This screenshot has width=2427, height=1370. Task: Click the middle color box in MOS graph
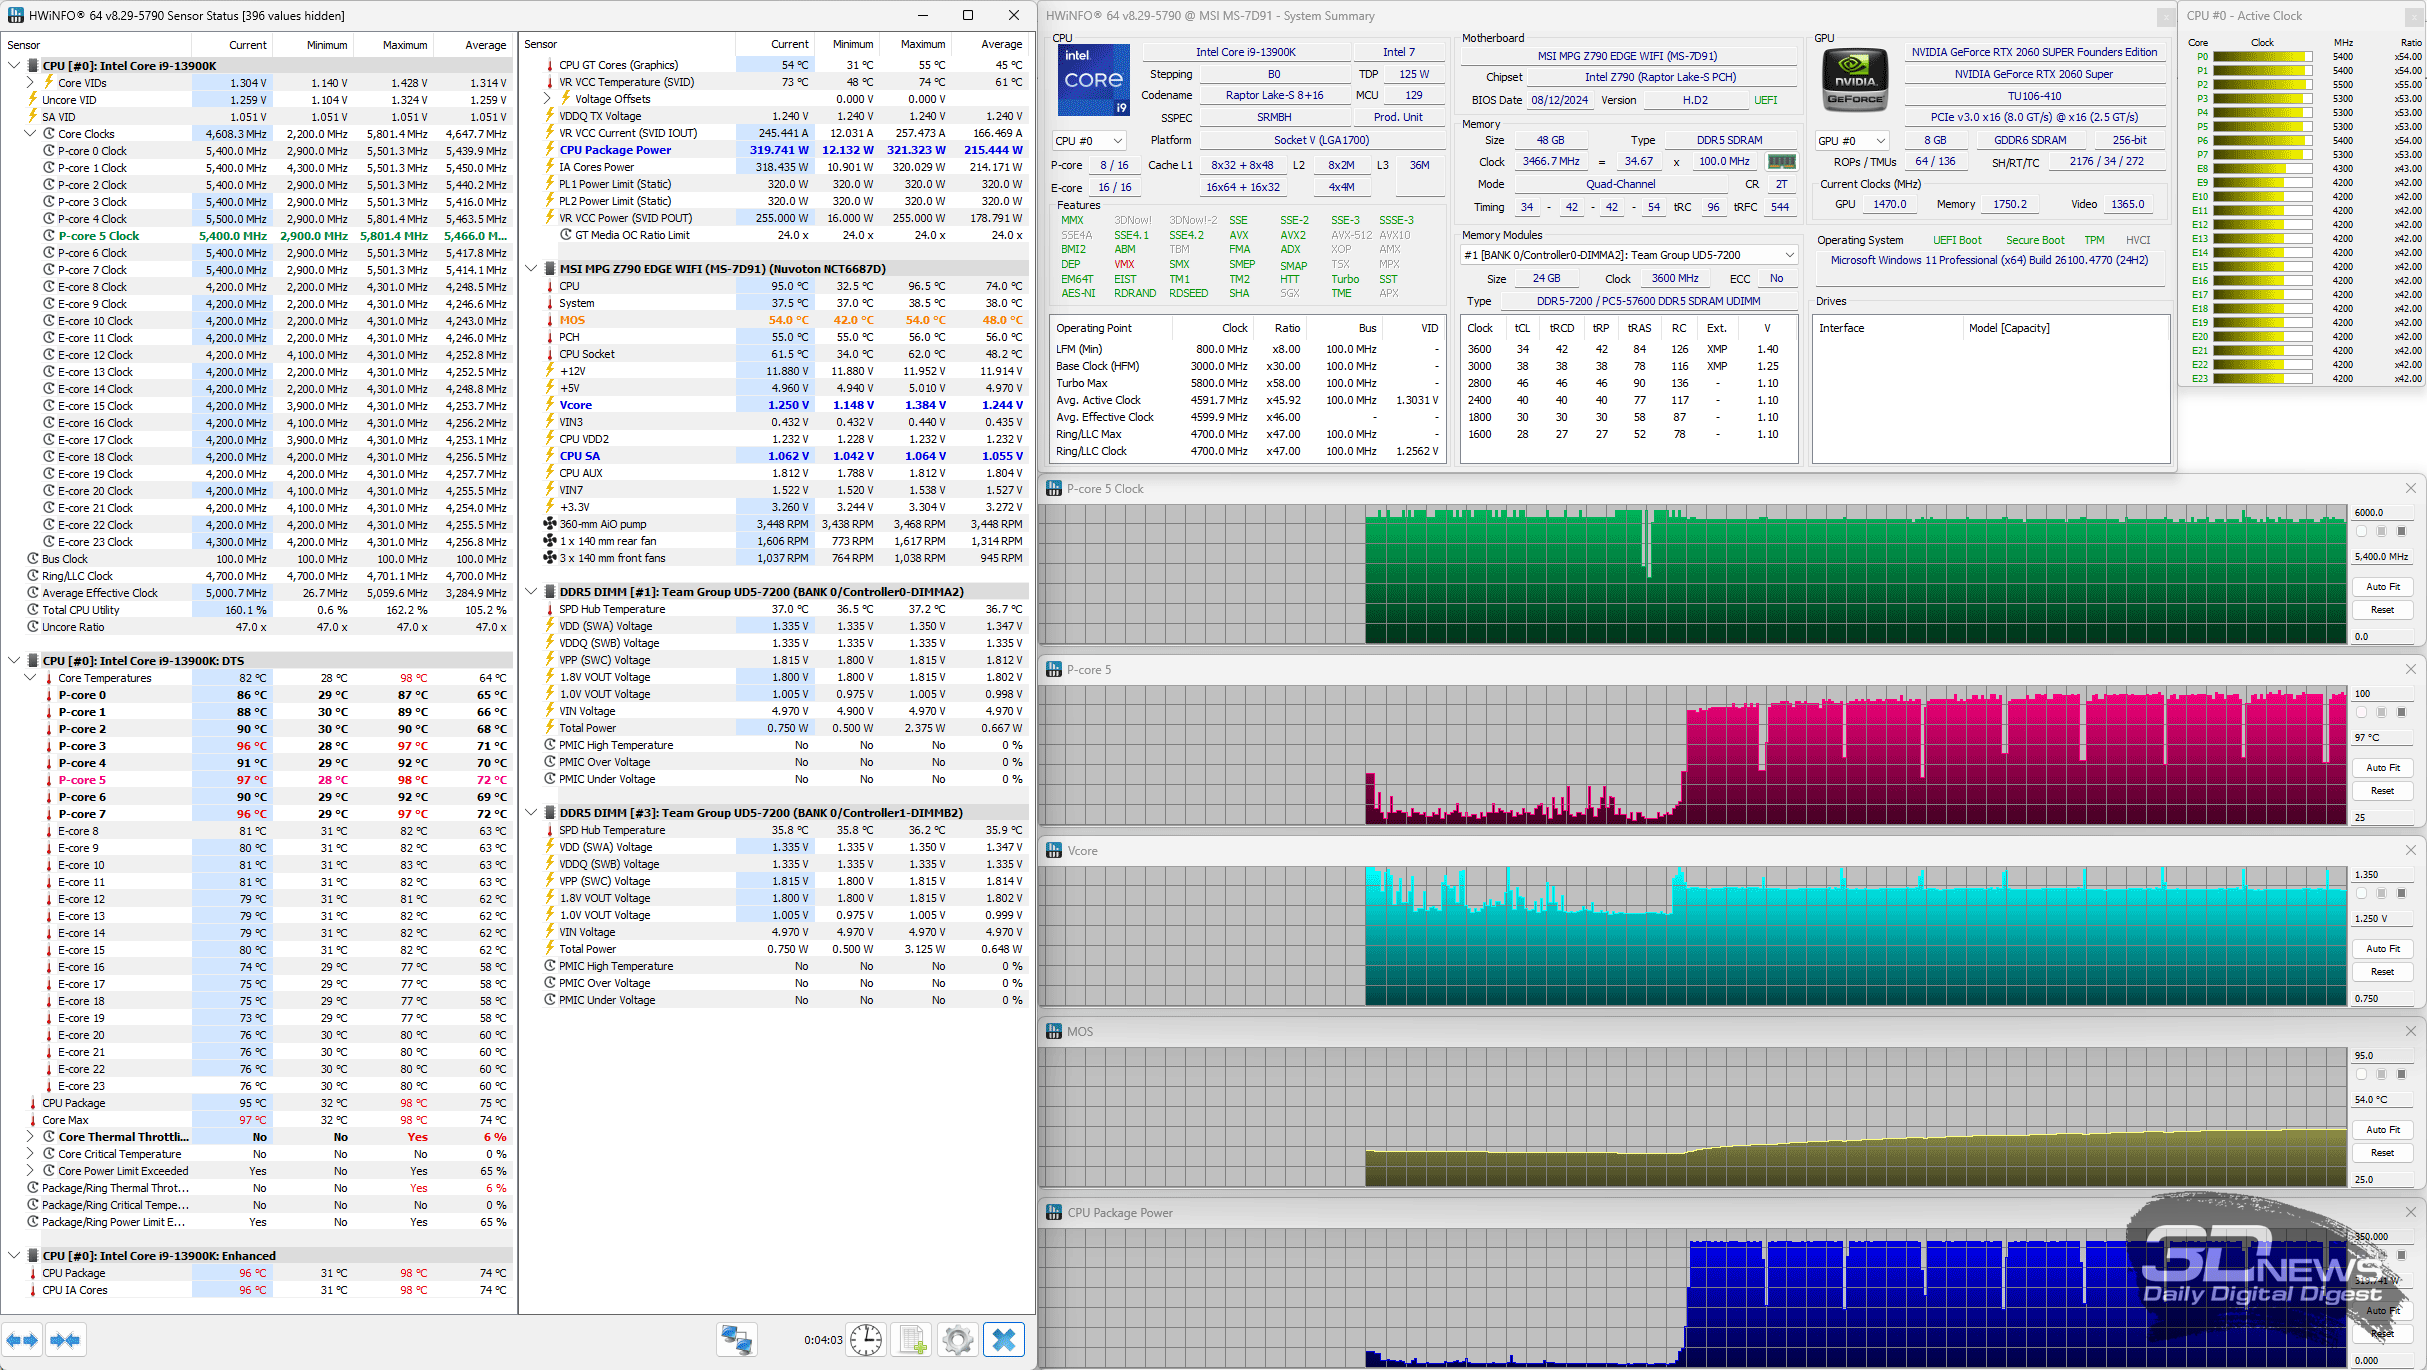tap(2381, 1074)
